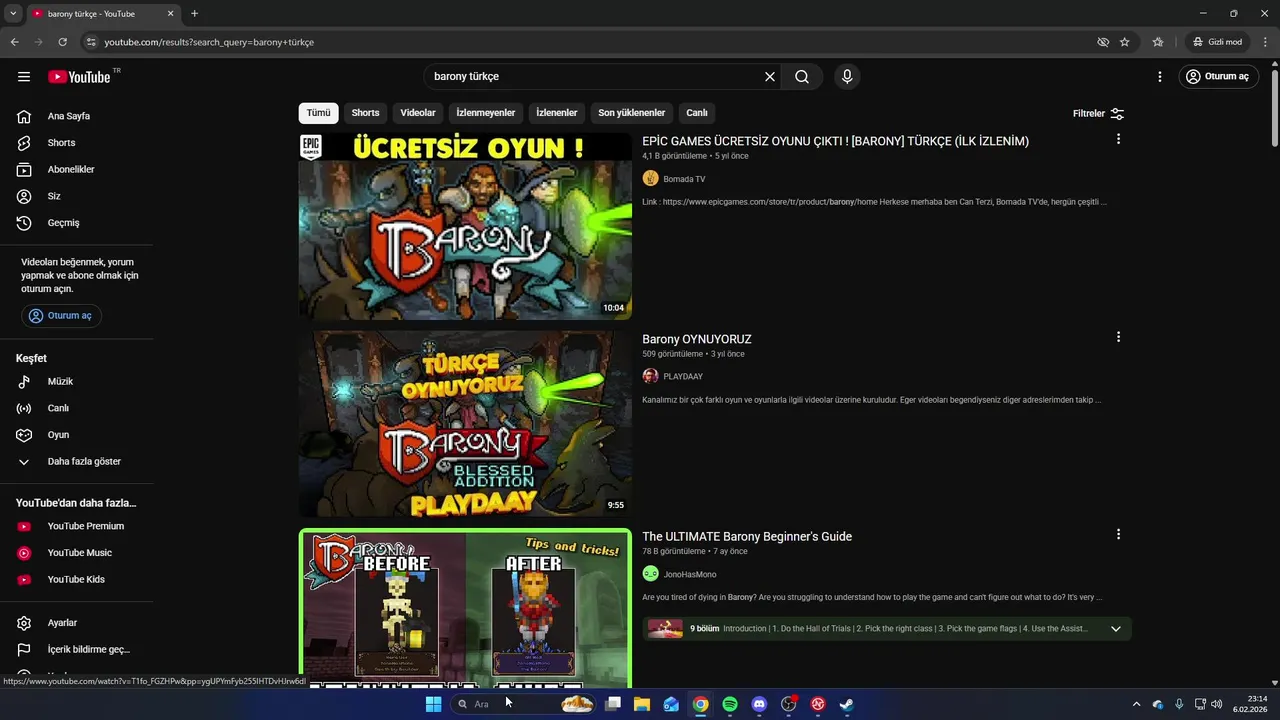Screen dimensions: 1280x720
Task: Click the magnifier search button
Action: click(802, 76)
